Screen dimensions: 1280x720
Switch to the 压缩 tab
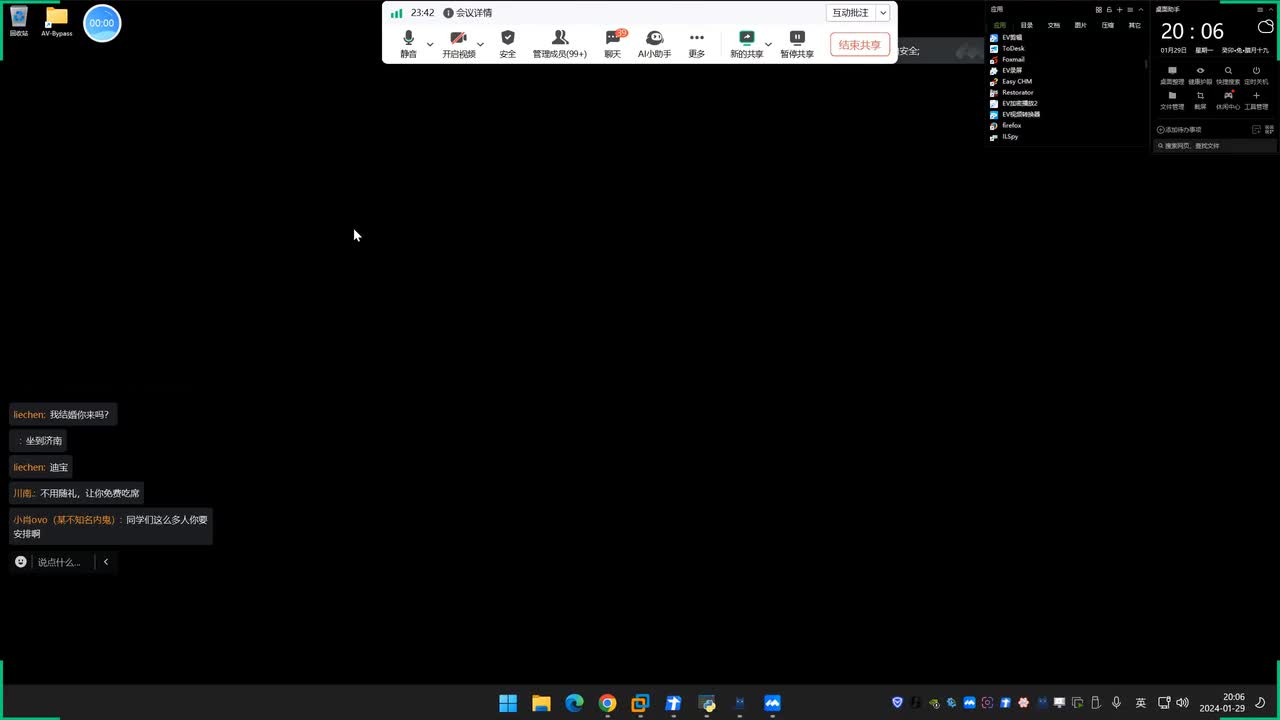1108,25
